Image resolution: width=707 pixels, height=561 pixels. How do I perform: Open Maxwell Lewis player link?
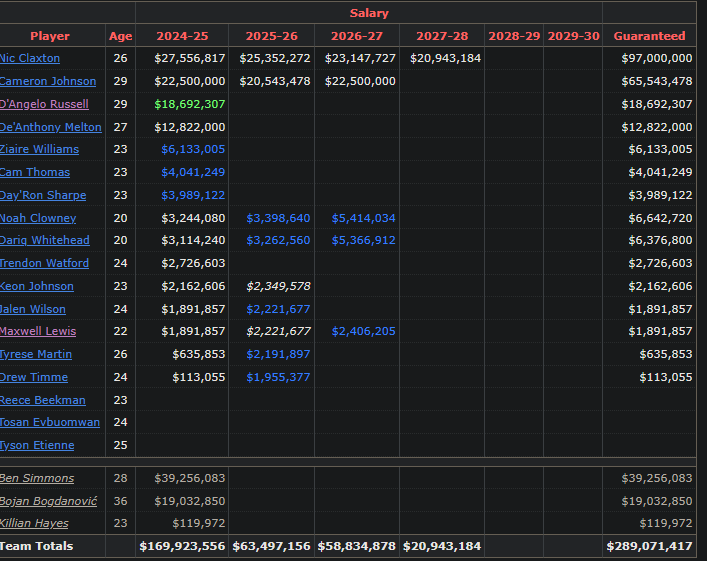point(38,331)
